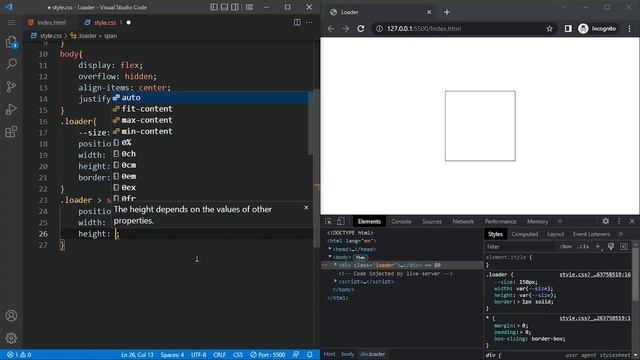The width and height of the screenshot is (640, 360).
Task: Open editor More Actions ellipsis
Action: pyautogui.click(x=309, y=22)
